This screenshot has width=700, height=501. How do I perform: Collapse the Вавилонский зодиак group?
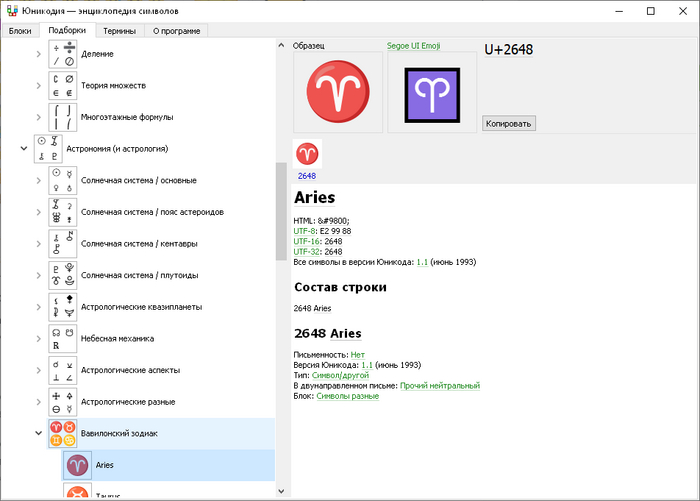pos(38,433)
